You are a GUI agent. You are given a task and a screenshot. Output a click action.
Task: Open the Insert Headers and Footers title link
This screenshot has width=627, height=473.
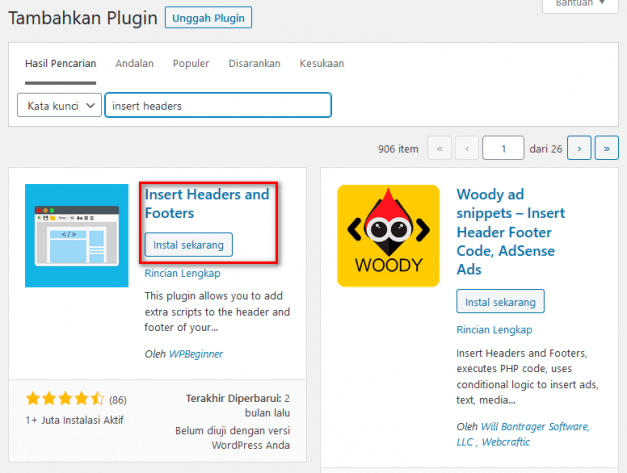207,204
